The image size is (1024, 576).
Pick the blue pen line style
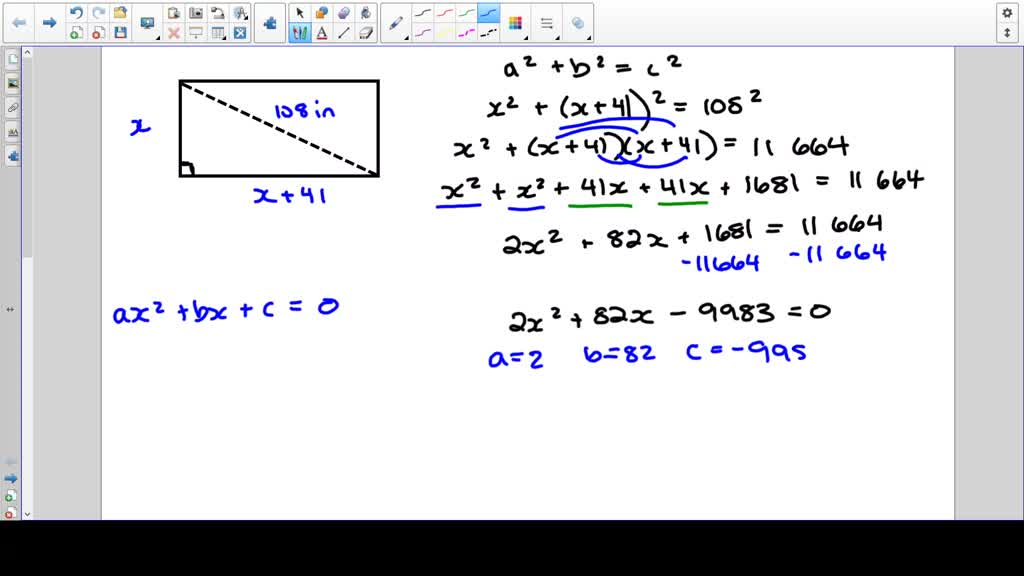tap(488, 14)
